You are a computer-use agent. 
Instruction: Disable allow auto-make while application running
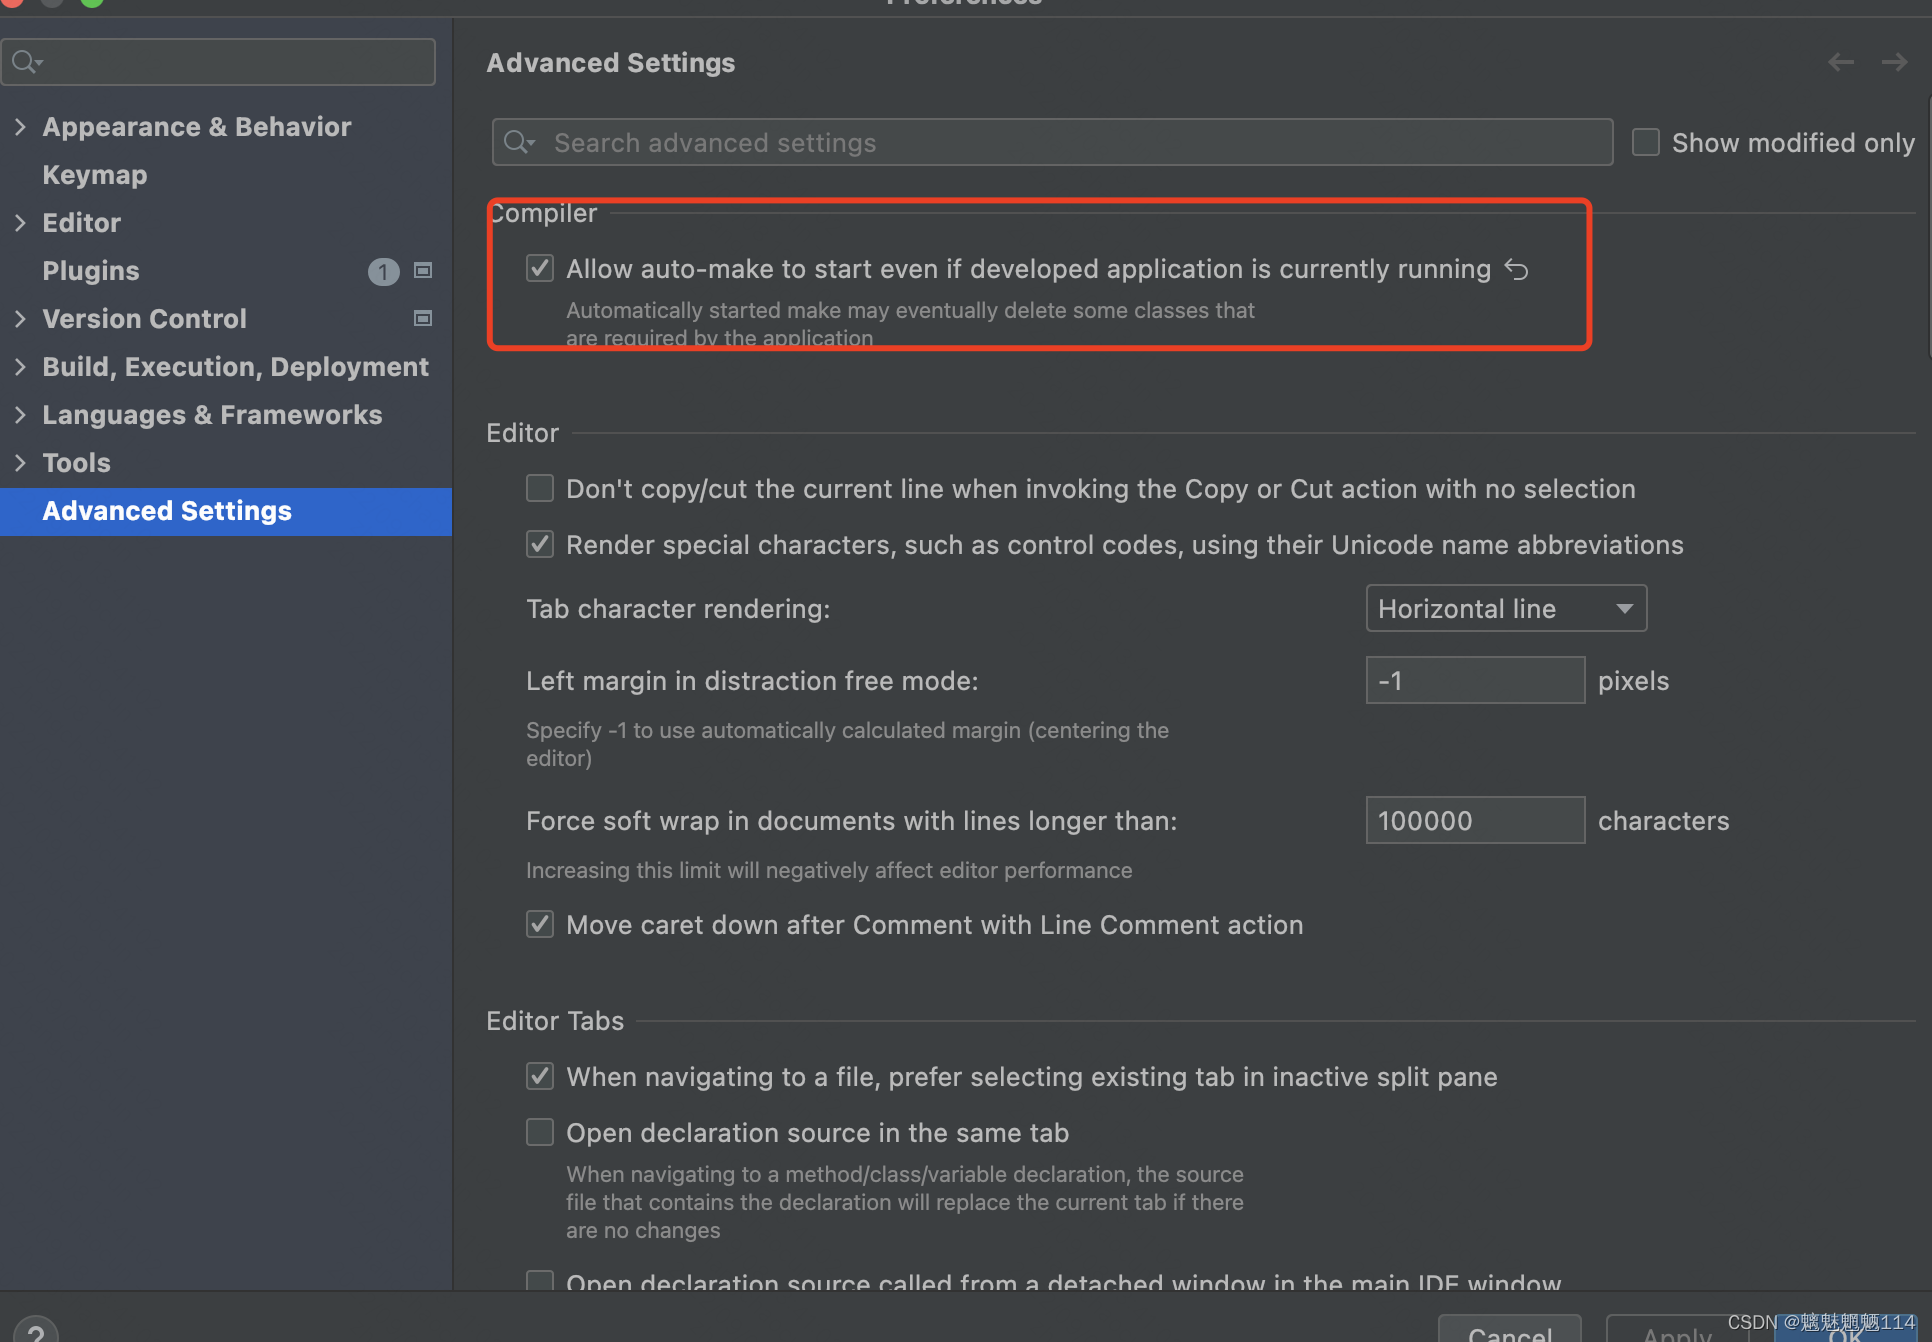tap(539, 268)
